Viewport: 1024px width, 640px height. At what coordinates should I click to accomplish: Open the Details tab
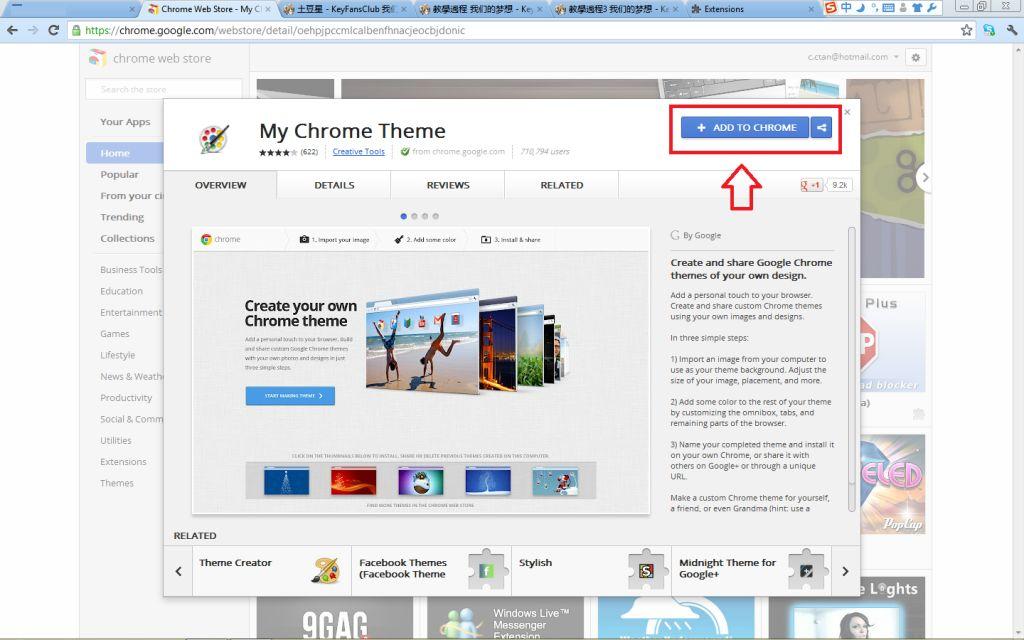(x=334, y=185)
